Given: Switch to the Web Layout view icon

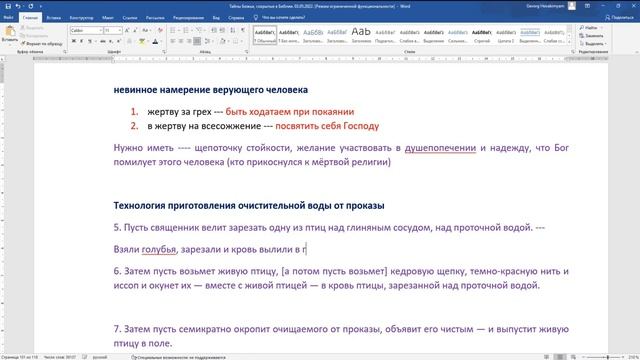Looking at the screenshot, I should pyautogui.click(x=573, y=357).
